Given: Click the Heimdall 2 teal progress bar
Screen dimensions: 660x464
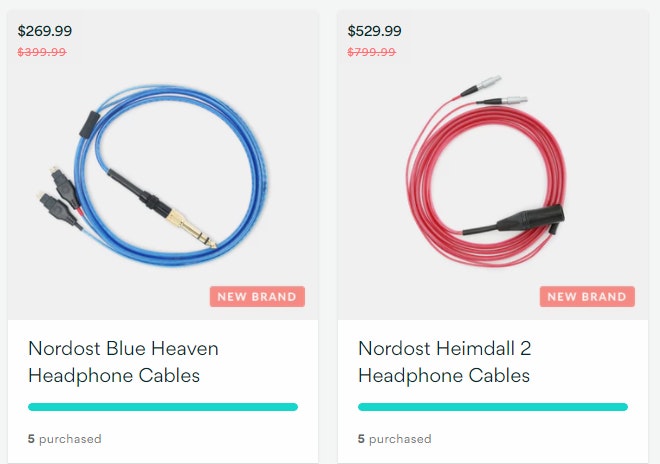Looking at the screenshot, I should click(x=493, y=407).
